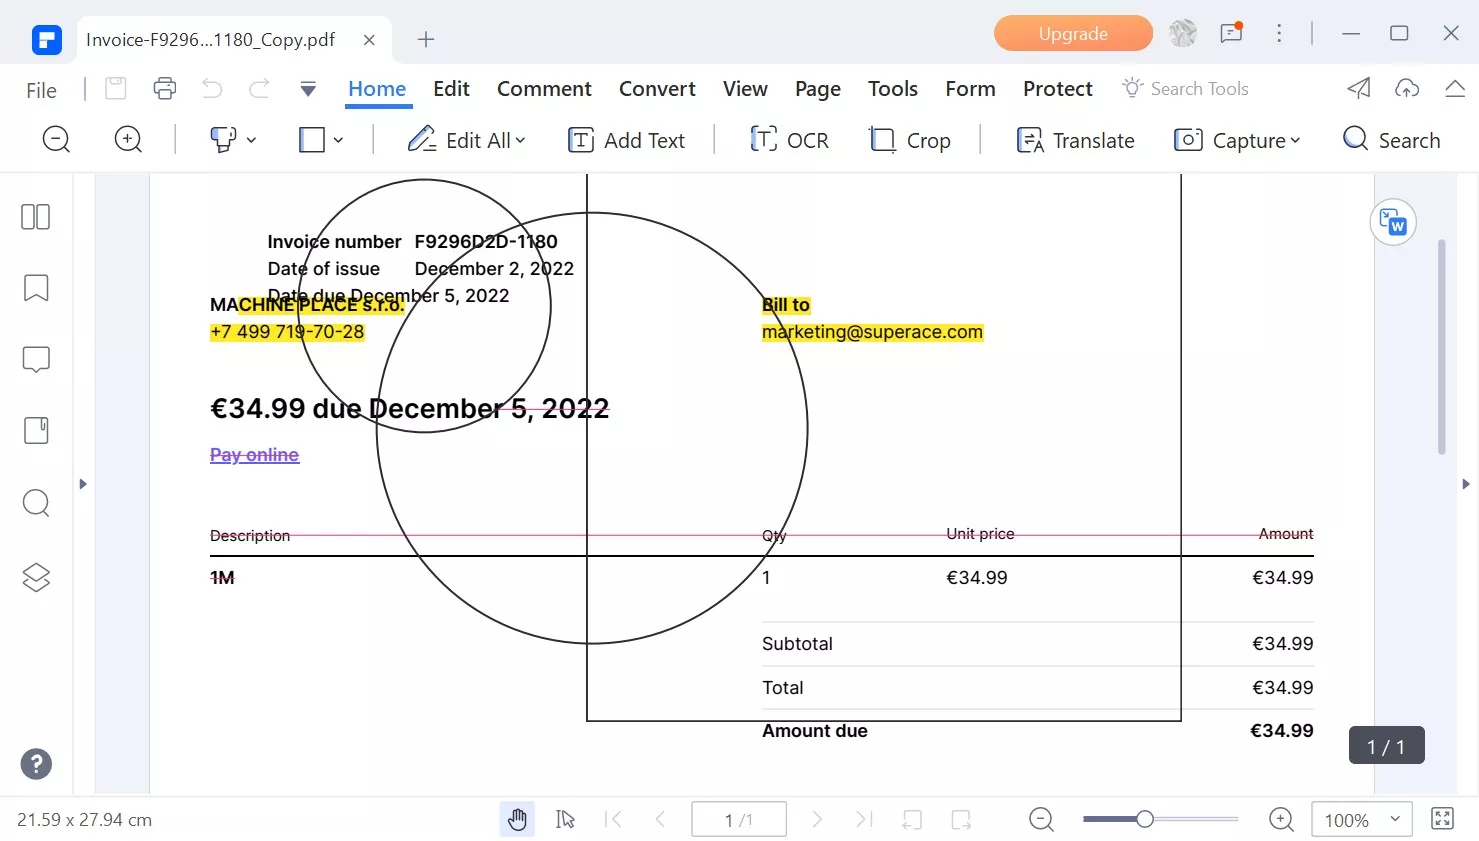
Task: Open a new tab with the plus button
Action: coord(426,39)
